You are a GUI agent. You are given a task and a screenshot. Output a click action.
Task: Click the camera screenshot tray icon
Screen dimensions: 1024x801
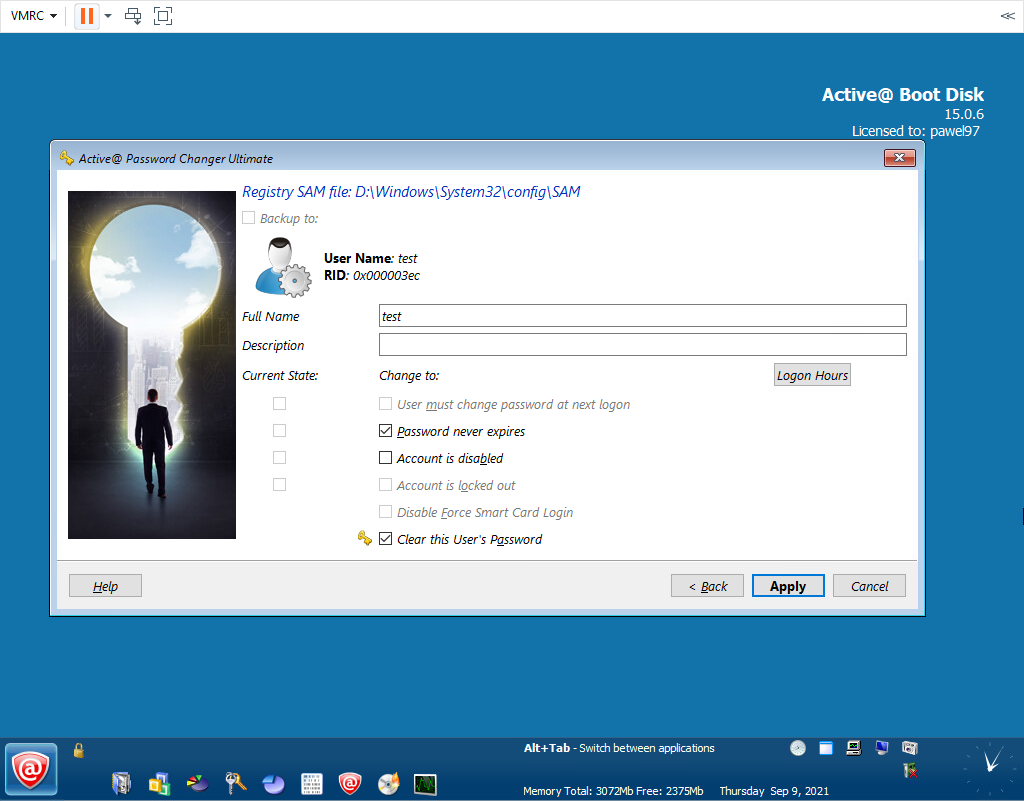click(x=910, y=748)
